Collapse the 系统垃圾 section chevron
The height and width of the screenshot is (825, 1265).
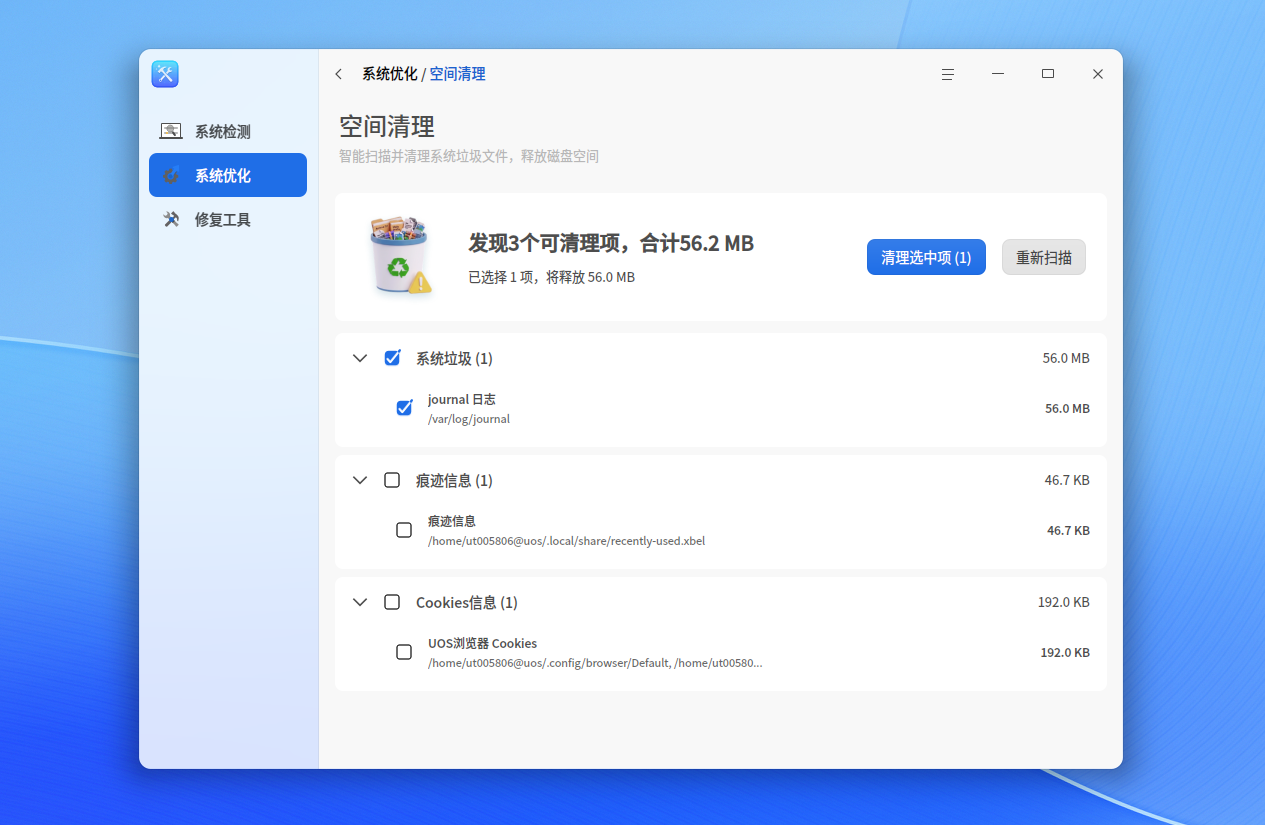(x=360, y=358)
